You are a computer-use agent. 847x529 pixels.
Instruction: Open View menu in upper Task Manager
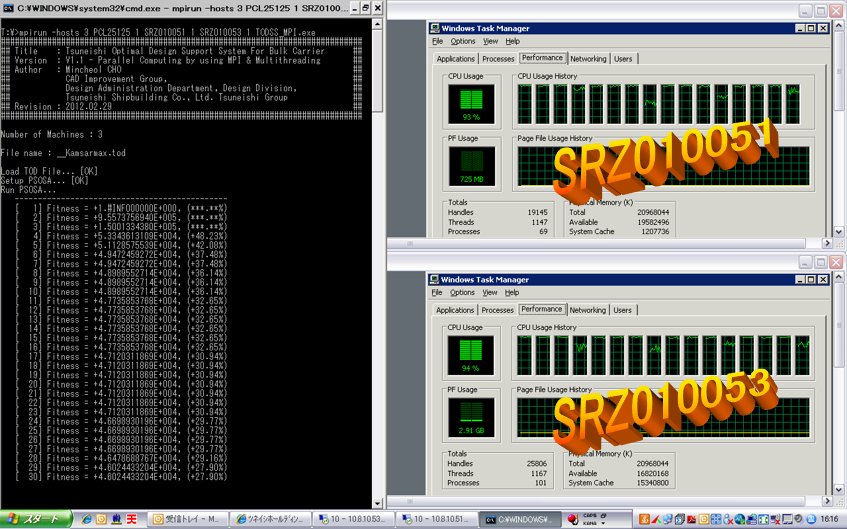click(490, 42)
